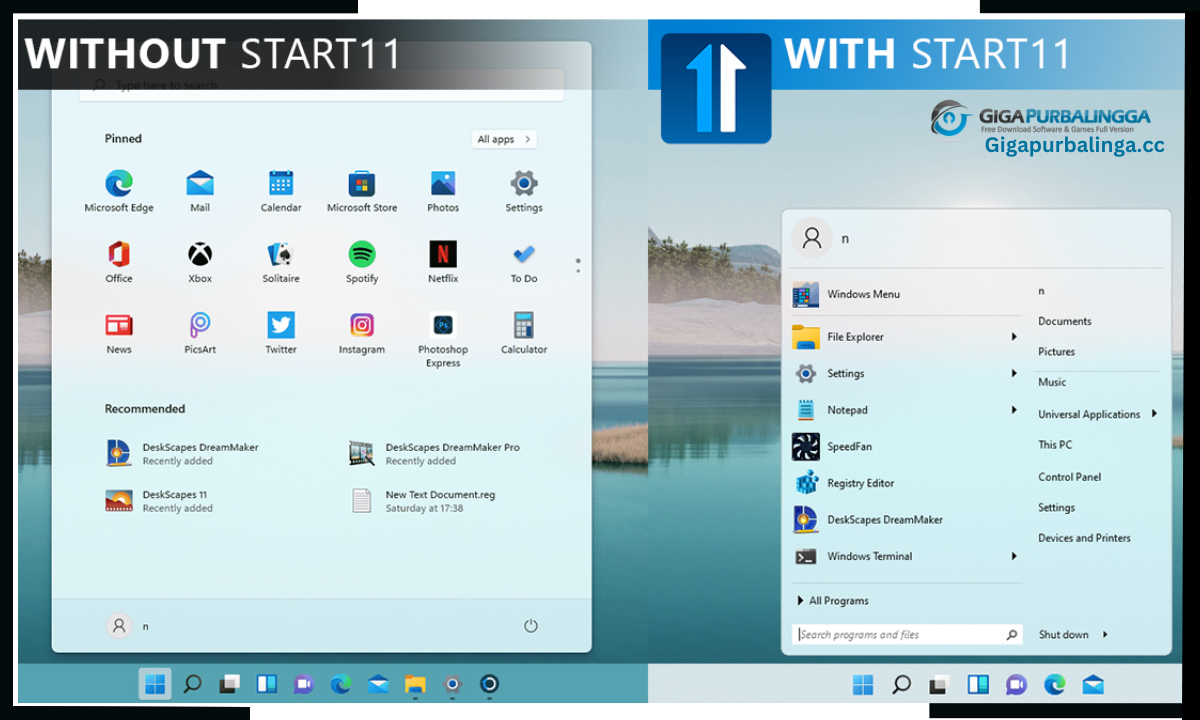Open Search on the left taskbar

[192, 684]
